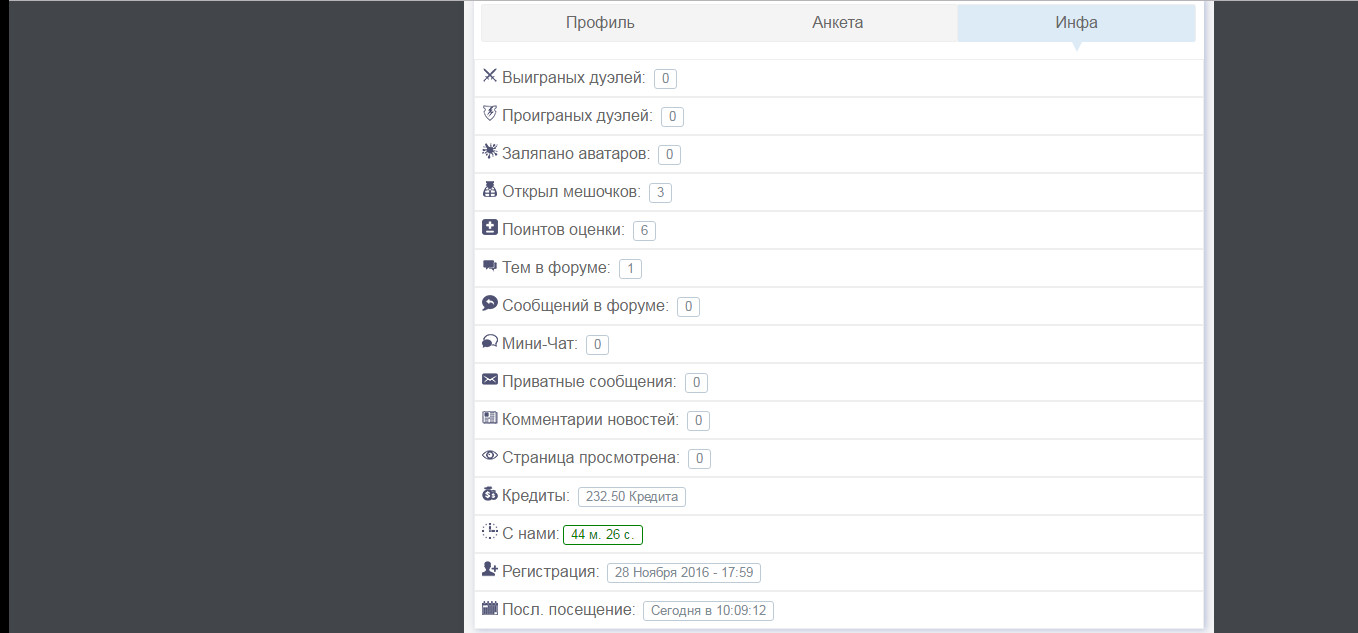Click the forum messages chat icon
This screenshot has height=633, width=1358.
click(489, 303)
